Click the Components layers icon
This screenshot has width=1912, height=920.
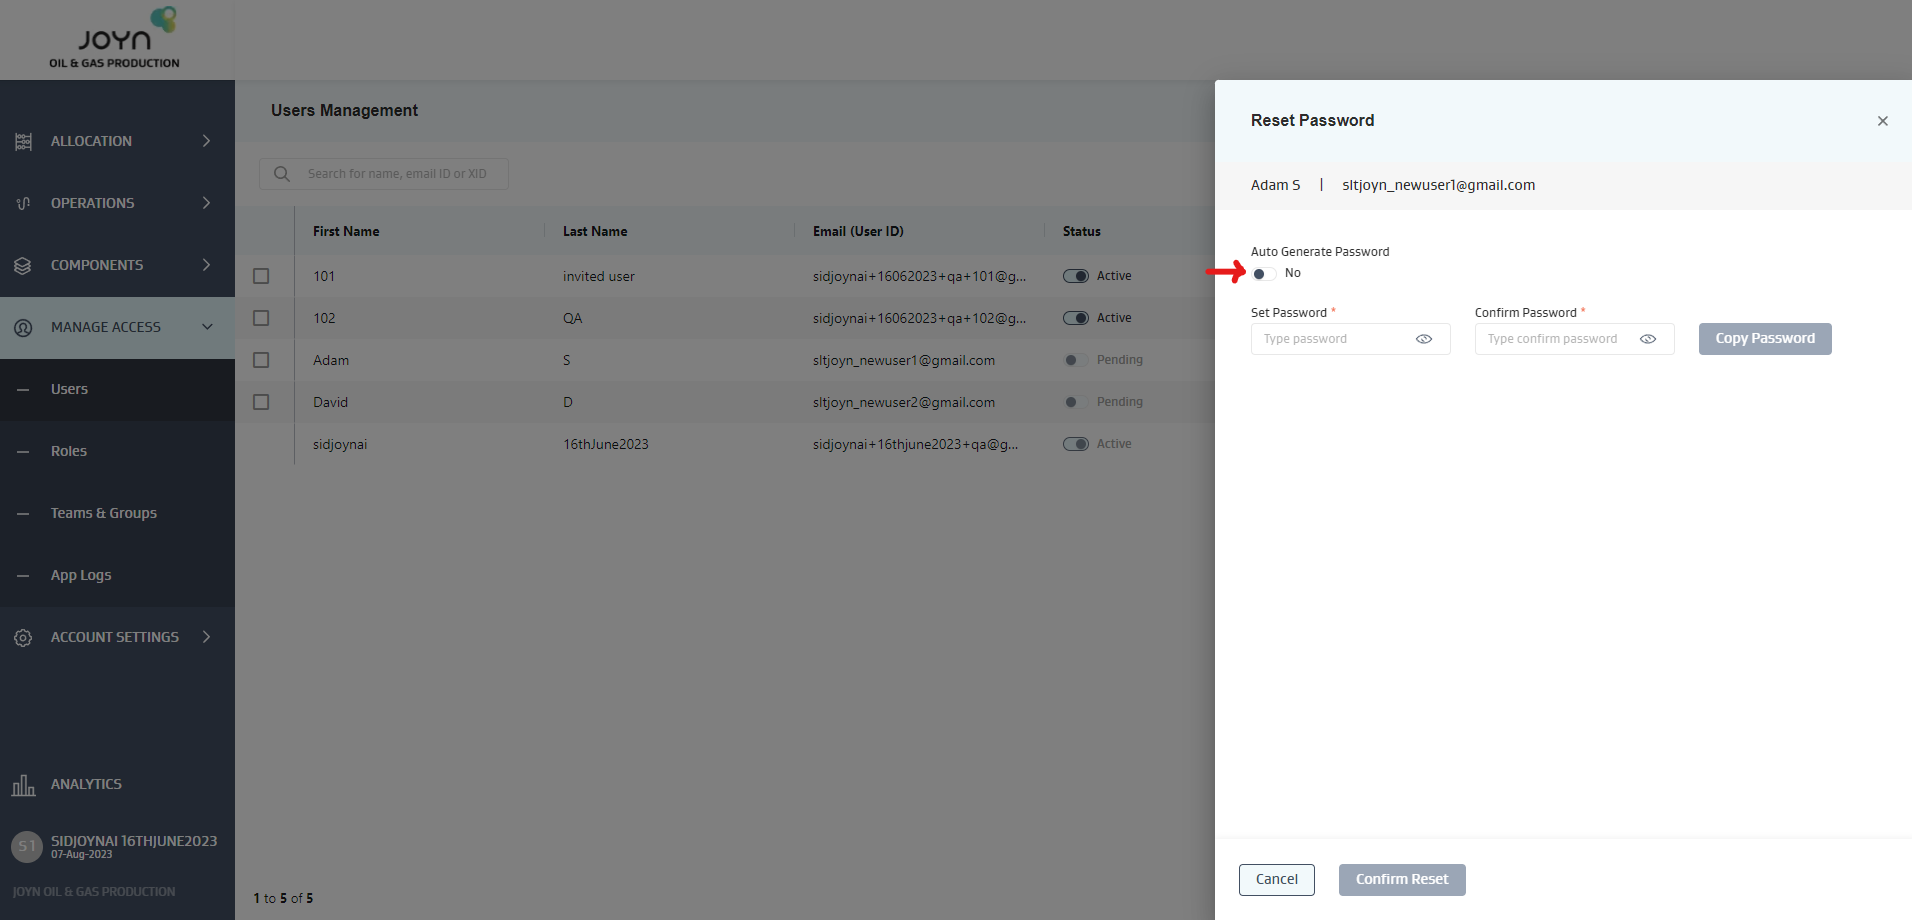pyautogui.click(x=23, y=266)
